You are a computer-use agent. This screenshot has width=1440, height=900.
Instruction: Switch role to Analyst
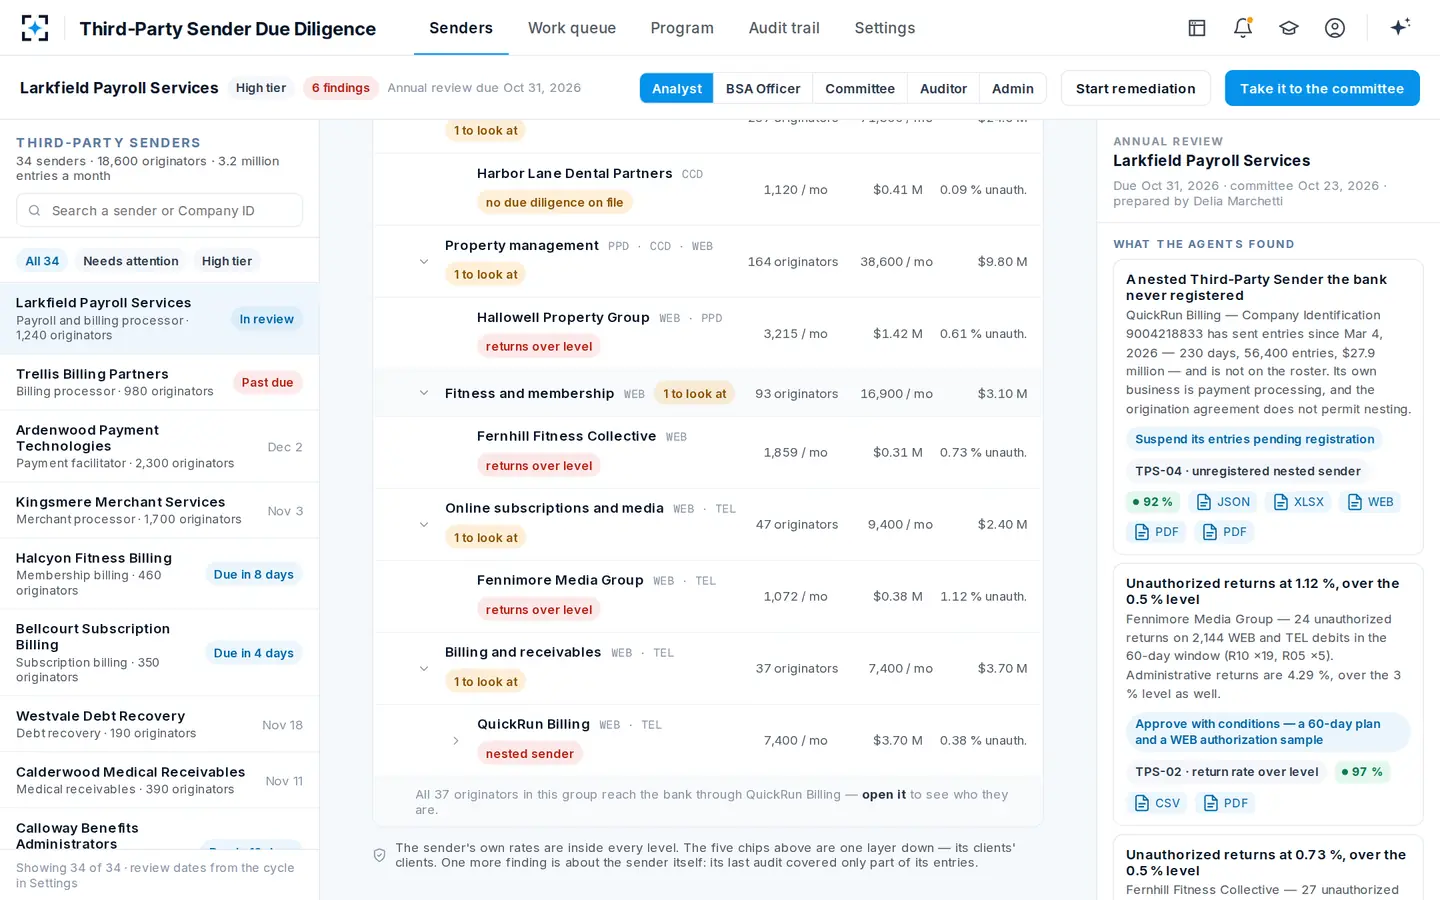tap(677, 88)
